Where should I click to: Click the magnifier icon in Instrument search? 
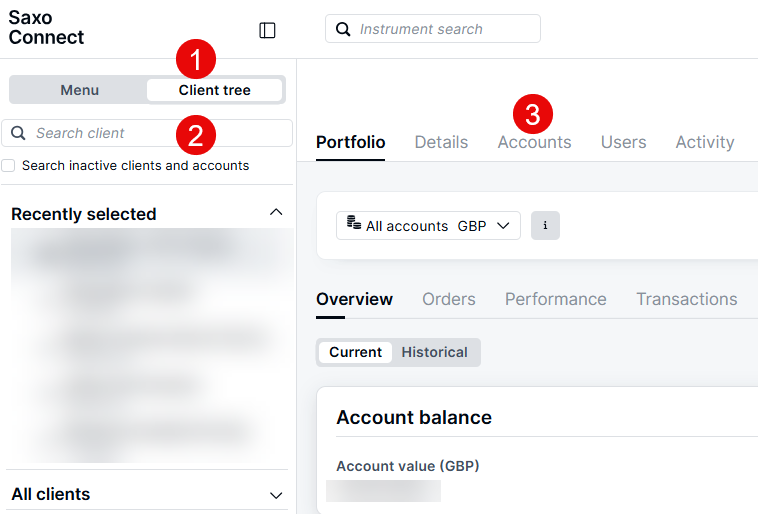344,29
